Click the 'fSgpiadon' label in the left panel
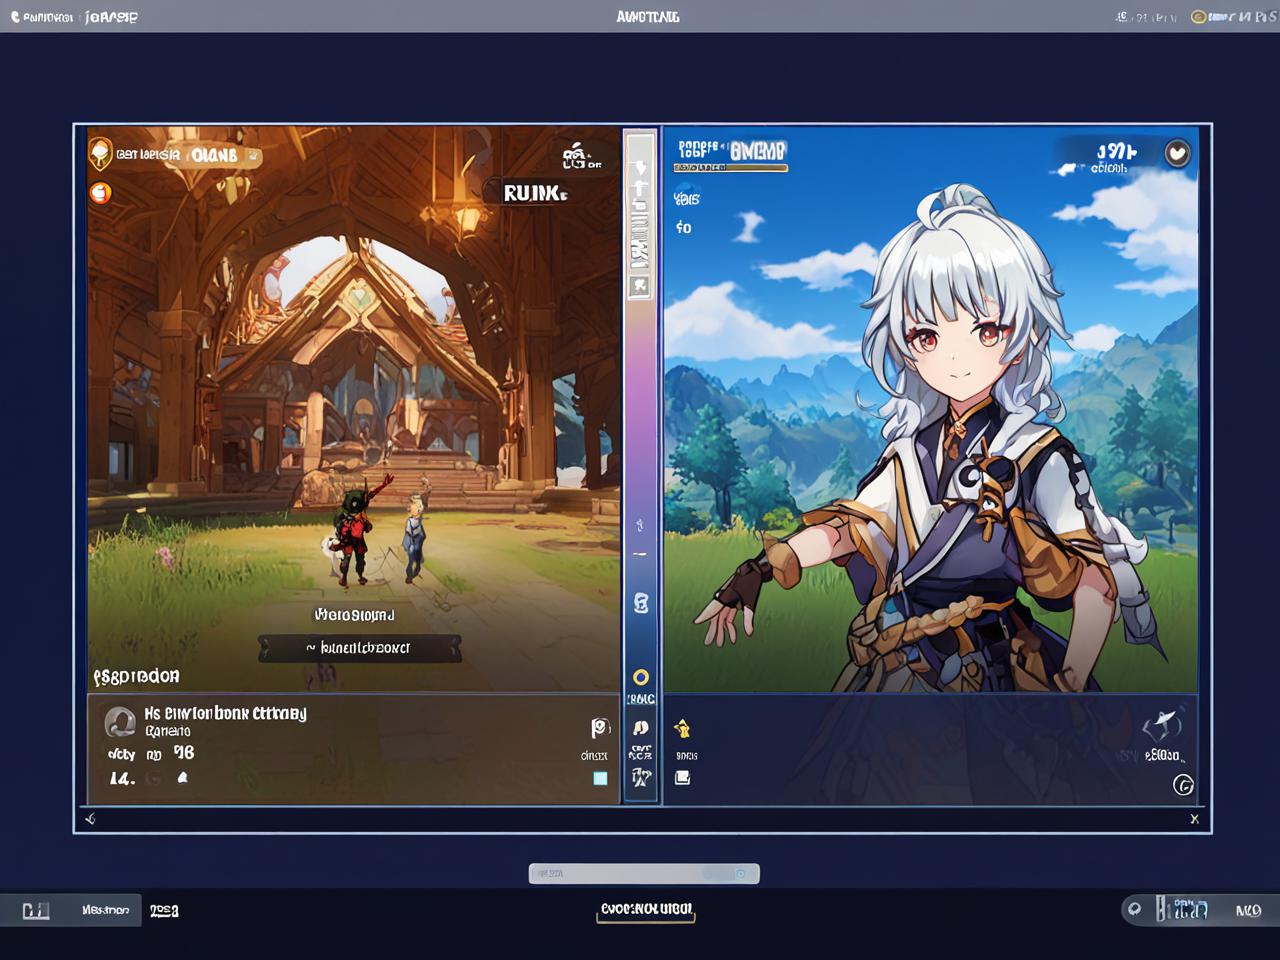 (137, 676)
